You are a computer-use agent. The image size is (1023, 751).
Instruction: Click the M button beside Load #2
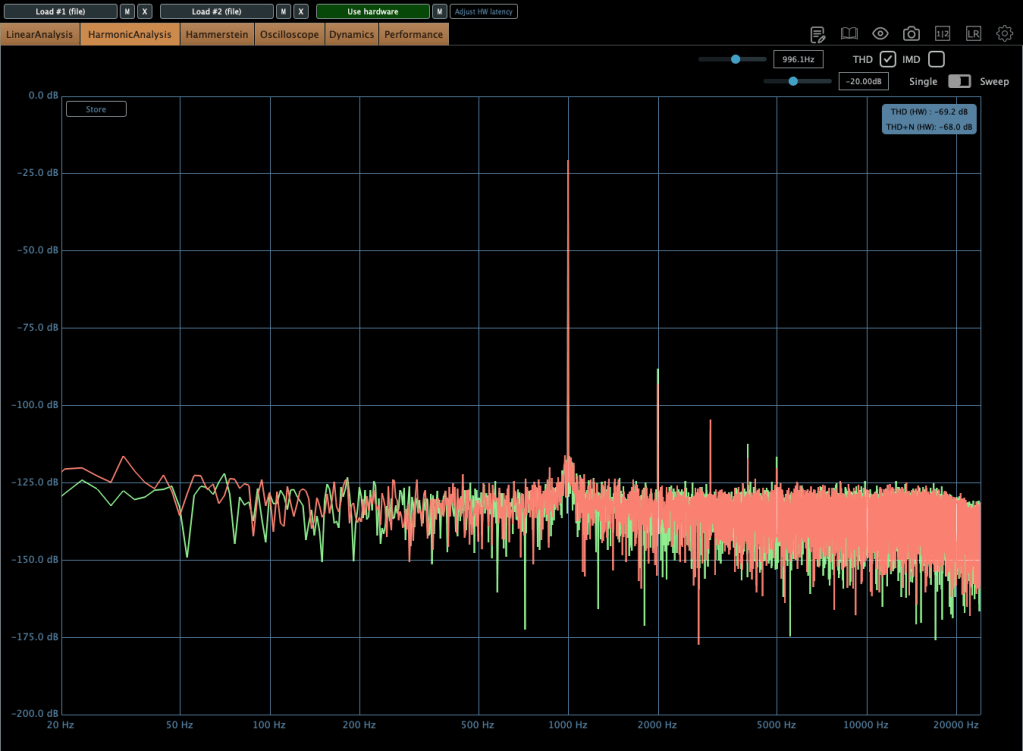click(x=284, y=12)
